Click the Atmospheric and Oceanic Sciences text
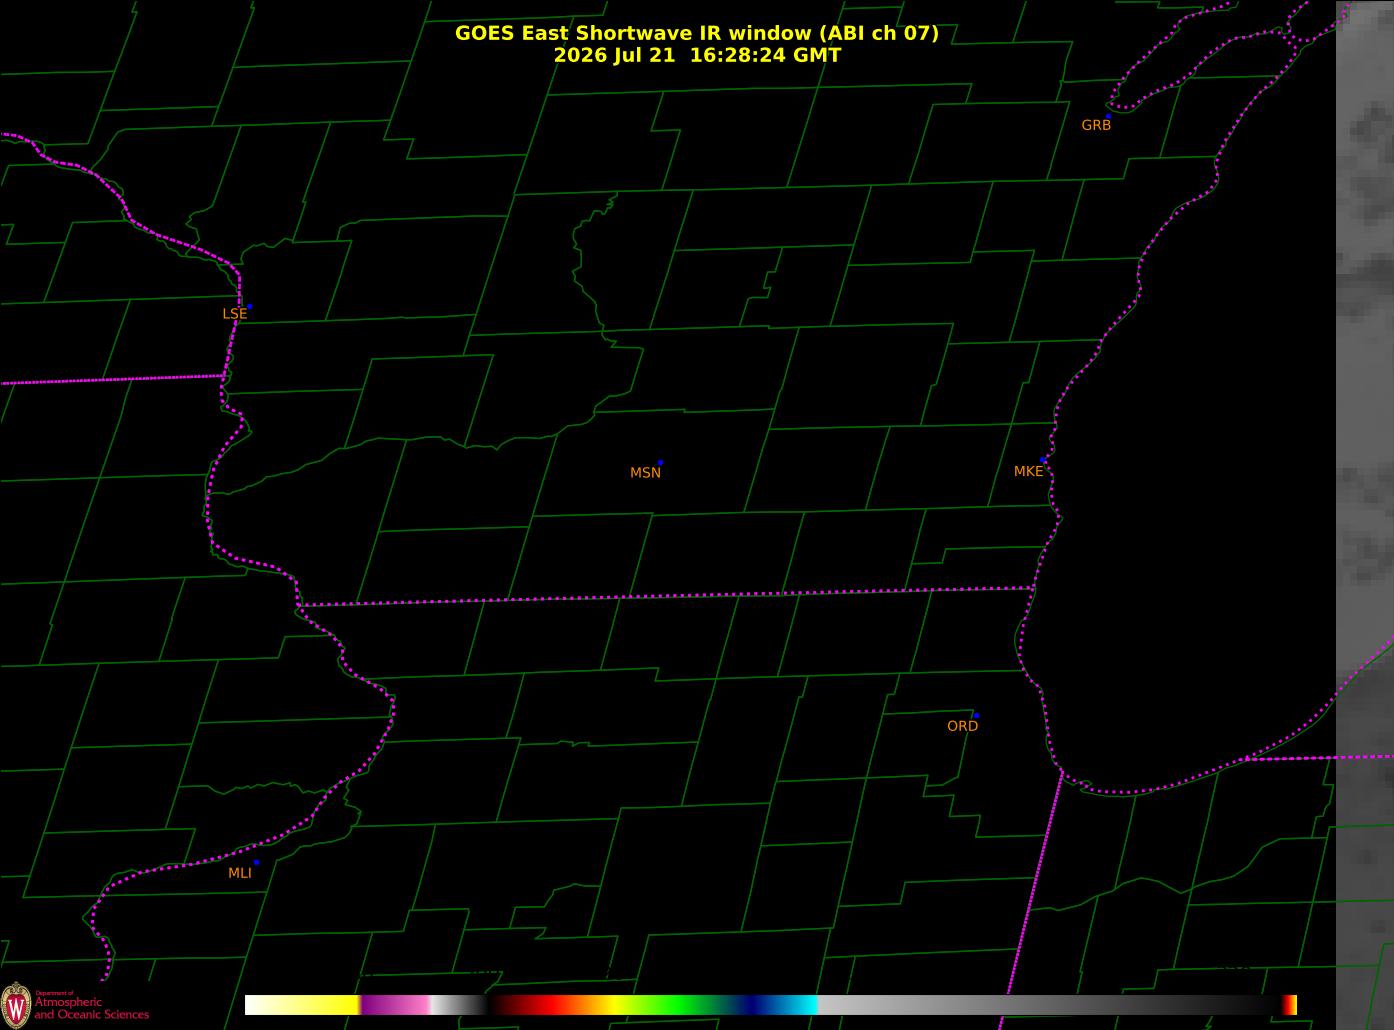Viewport: 1394px width, 1030px height. [91, 1008]
